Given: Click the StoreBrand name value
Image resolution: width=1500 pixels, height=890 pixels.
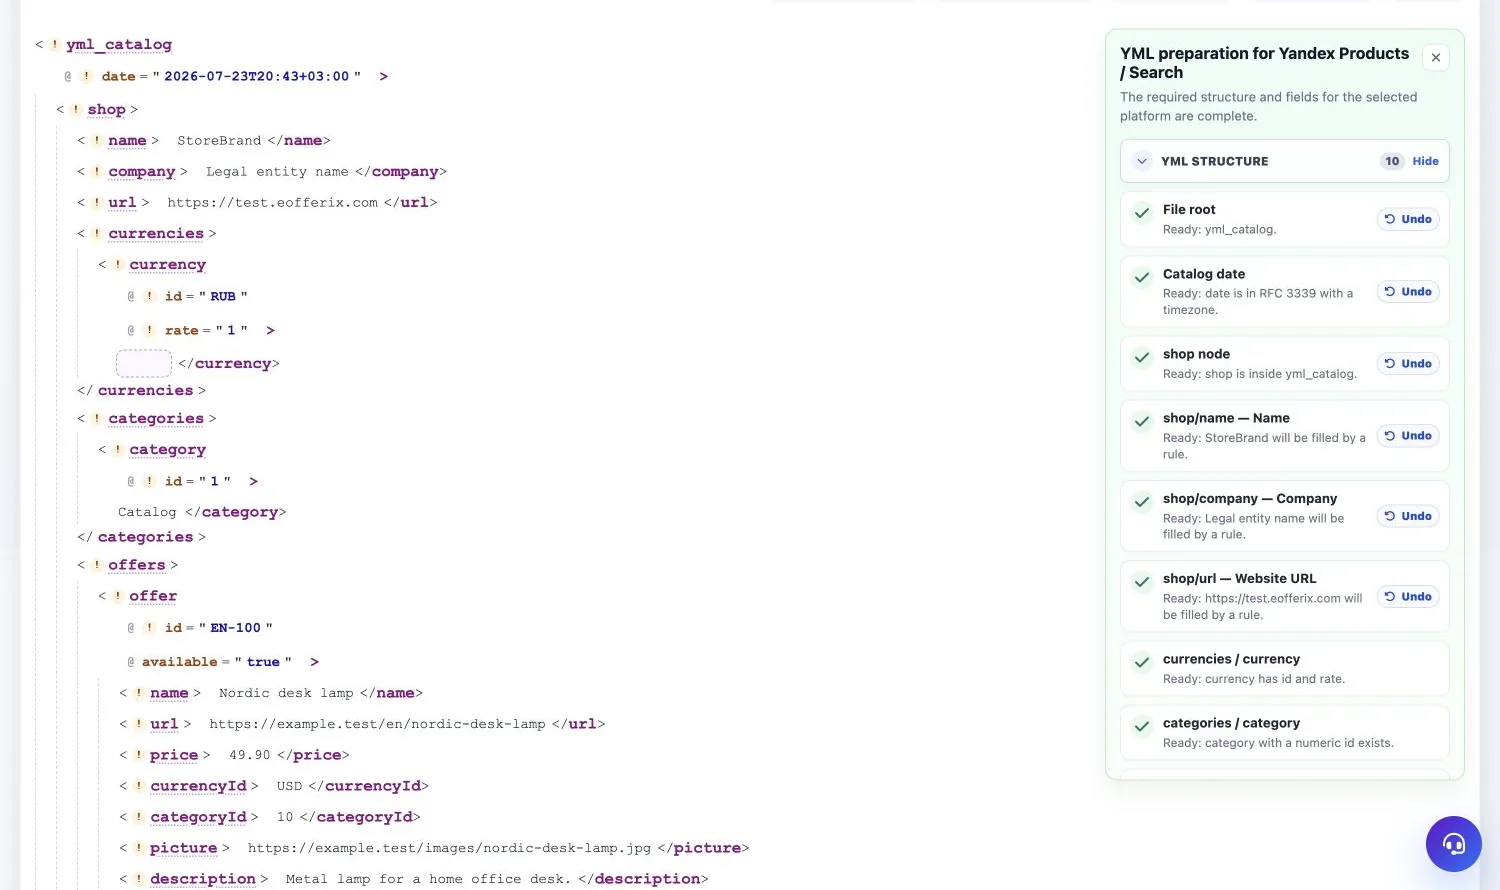Looking at the screenshot, I should (219, 140).
